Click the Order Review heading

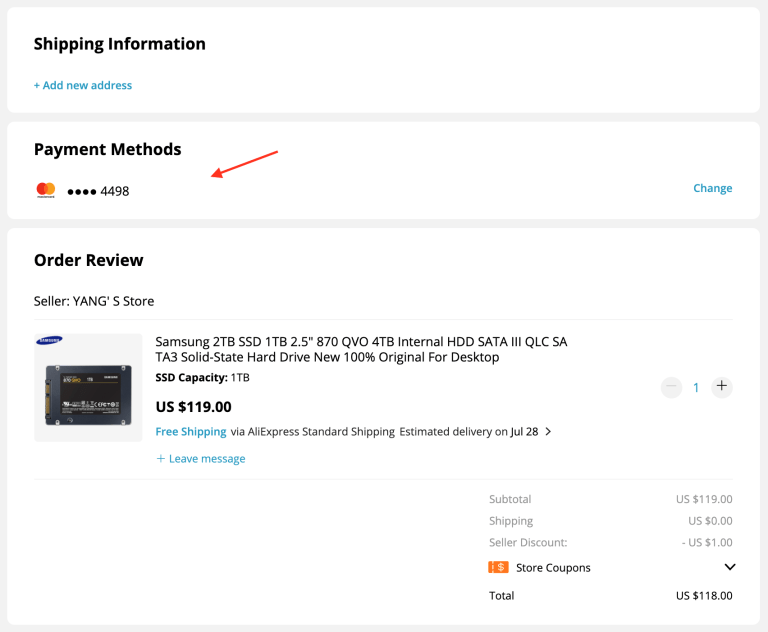[89, 260]
